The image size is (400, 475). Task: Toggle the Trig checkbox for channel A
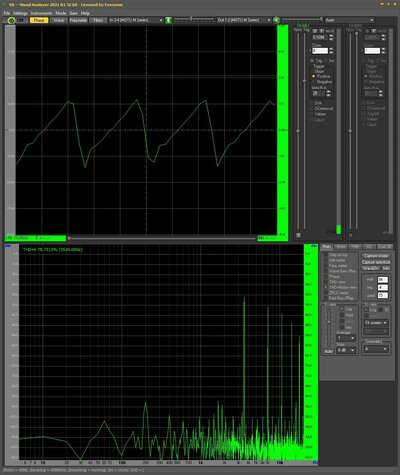pos(312,61)
